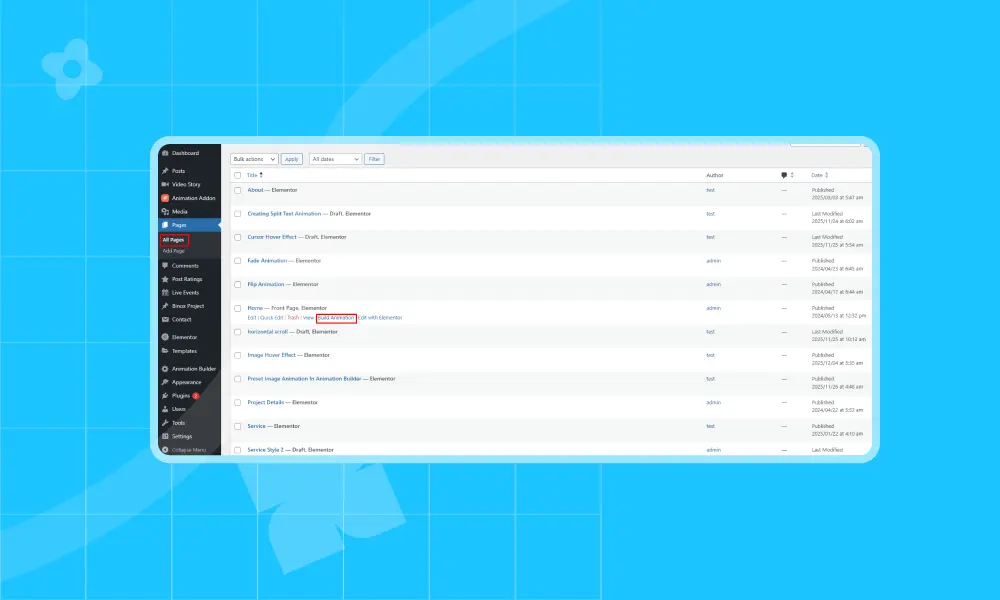The image size is (1000, 600).
Task: Toggle the select-all checkbox beside Title
Action: [x=238, y=175]
